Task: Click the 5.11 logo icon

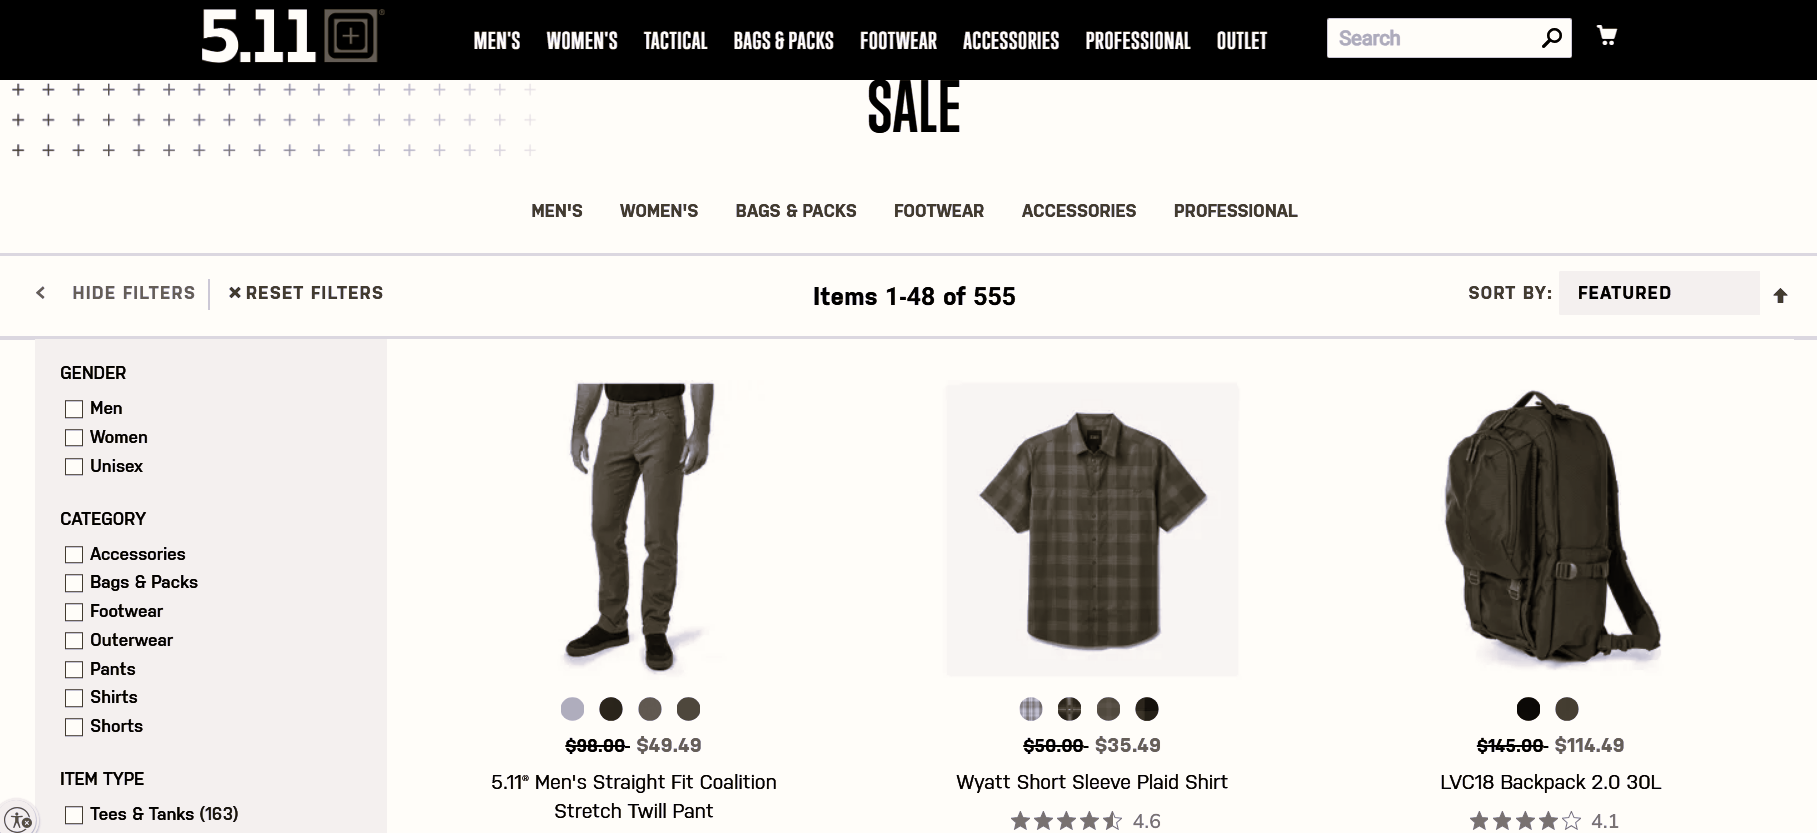Action: pyautogui.click(x=289, y=38)
